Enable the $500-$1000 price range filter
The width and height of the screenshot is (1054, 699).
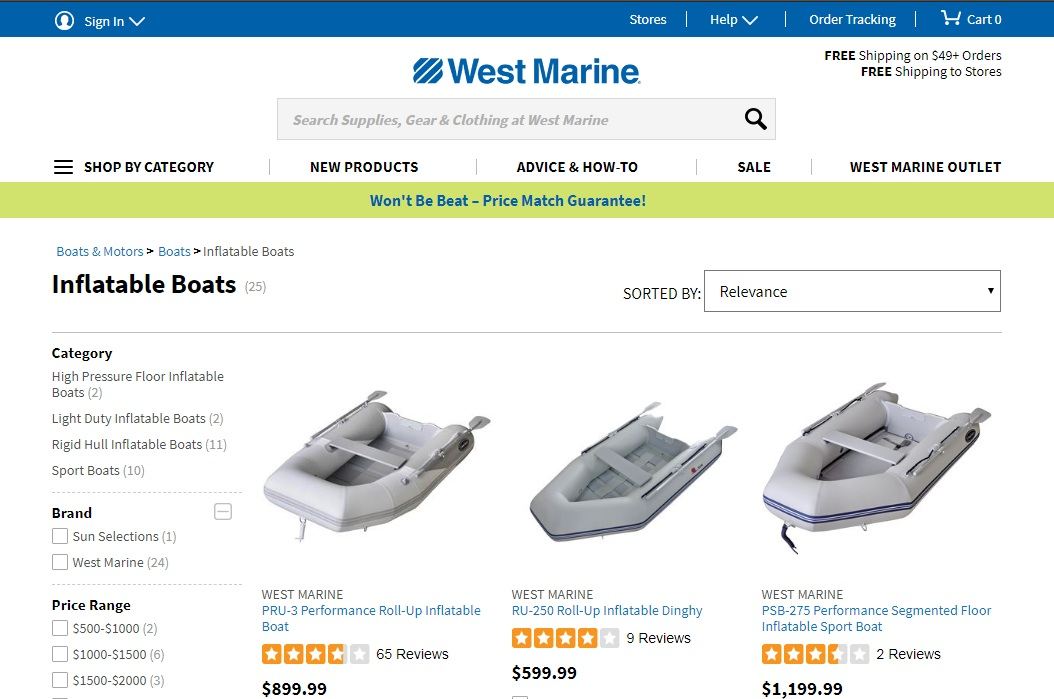point(60,628)
